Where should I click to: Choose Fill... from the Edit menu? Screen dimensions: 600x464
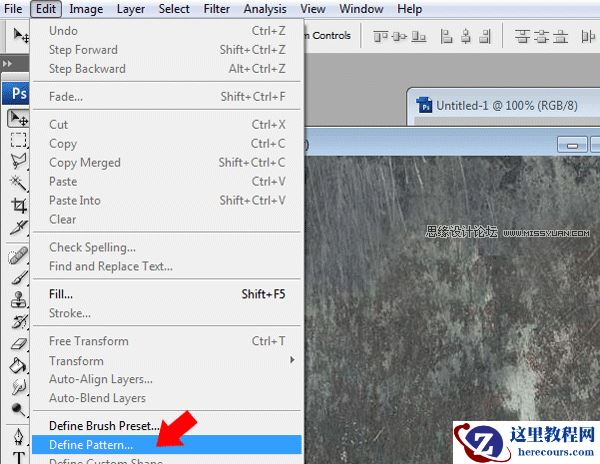(x=167, y=294)
